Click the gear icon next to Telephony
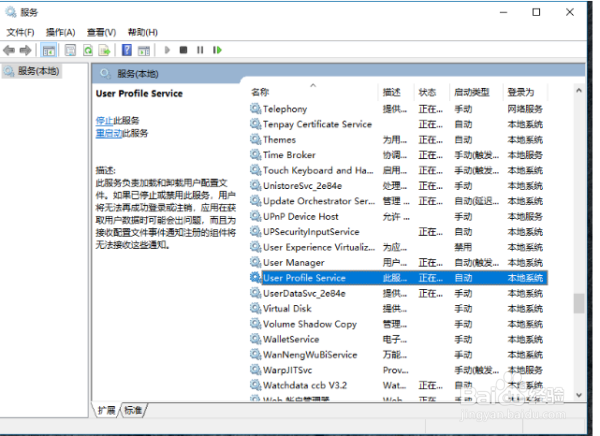The height and width of the screenshot is (436, 600). [x=255, y=109]
